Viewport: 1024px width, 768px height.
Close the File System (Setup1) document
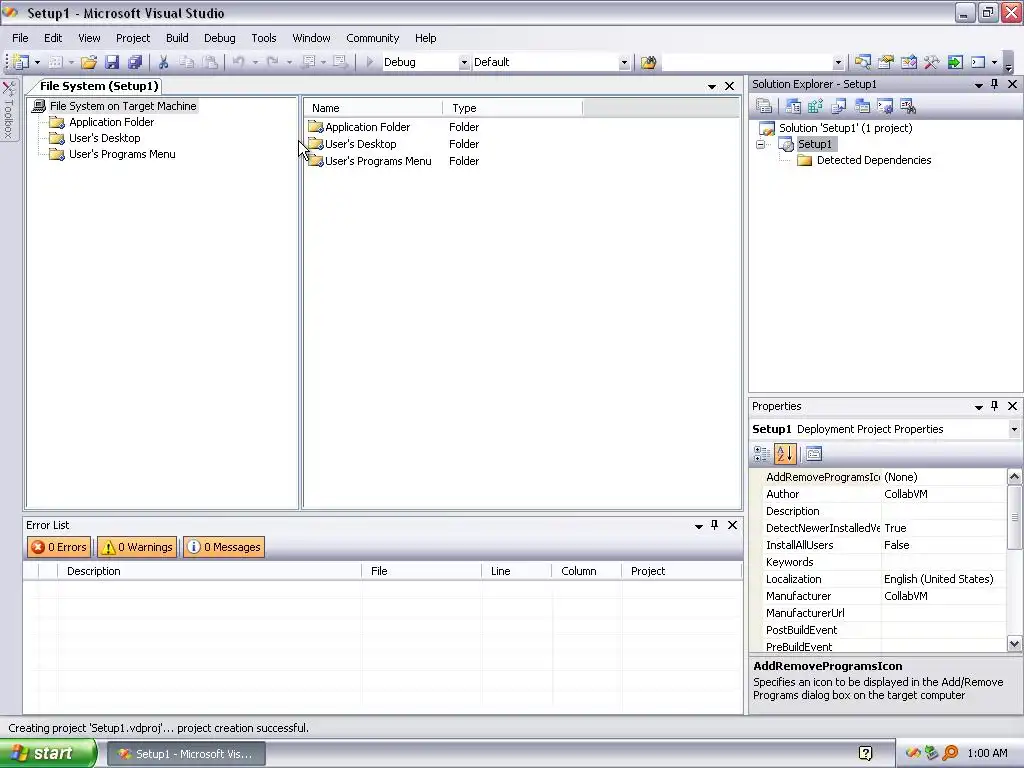[x=729, y=86]
